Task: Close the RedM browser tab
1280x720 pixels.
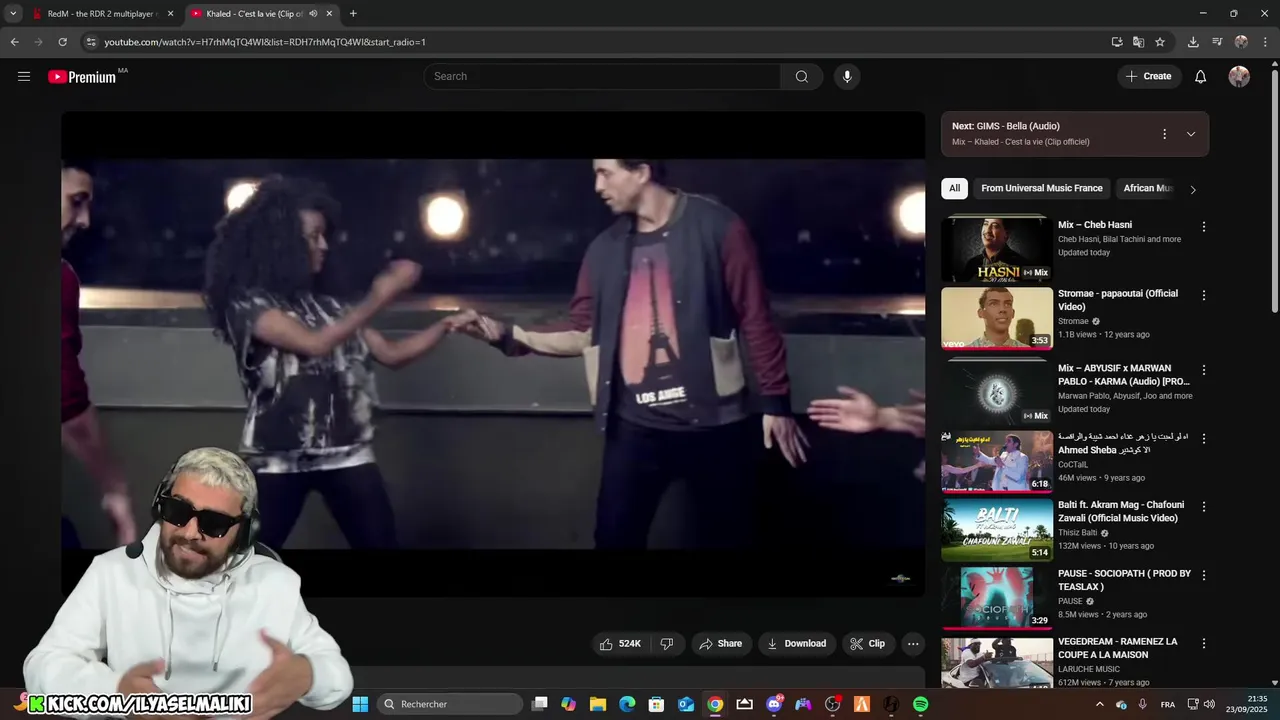Action: point(170,14)
